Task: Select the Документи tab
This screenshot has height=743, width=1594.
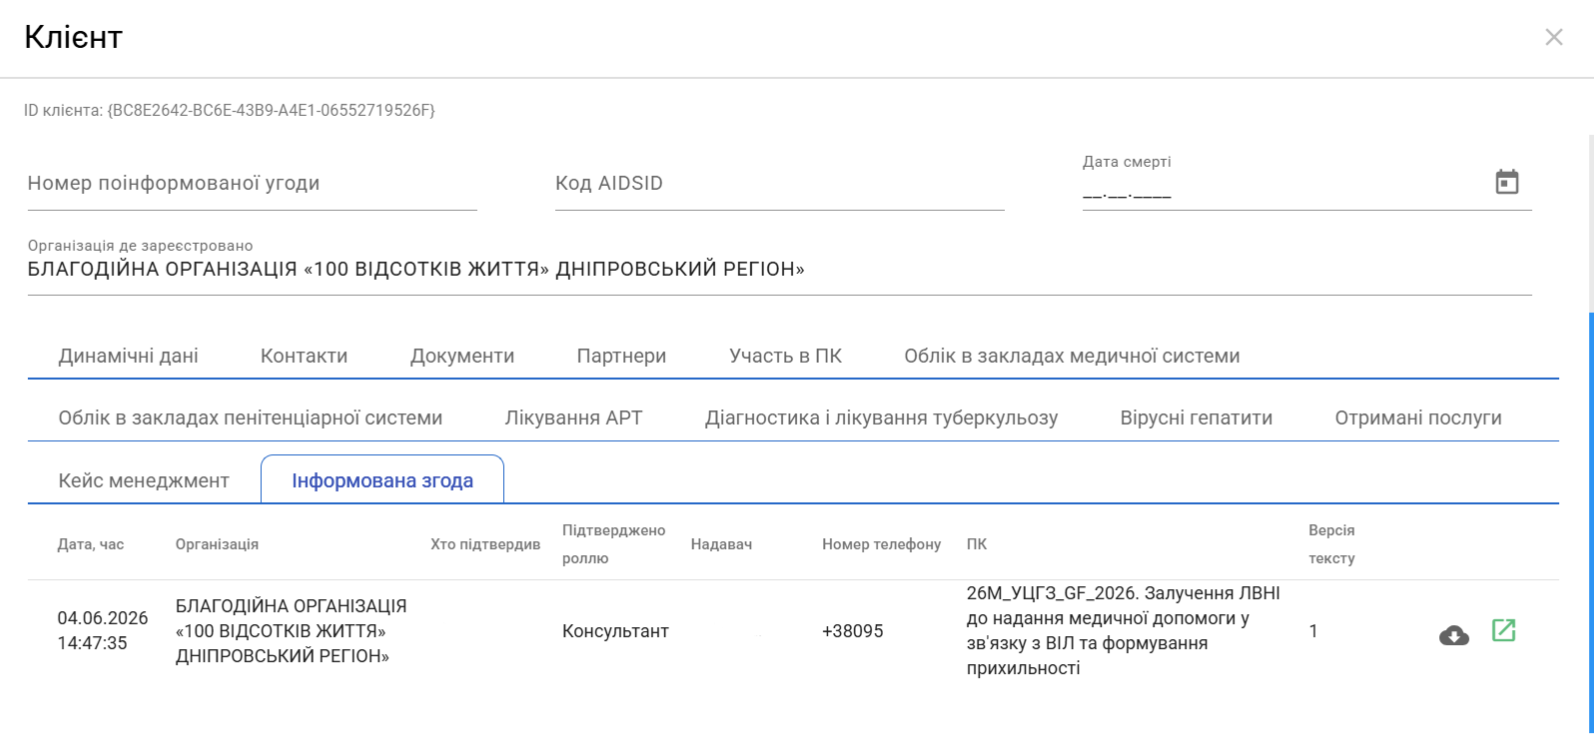Action: 462,356
